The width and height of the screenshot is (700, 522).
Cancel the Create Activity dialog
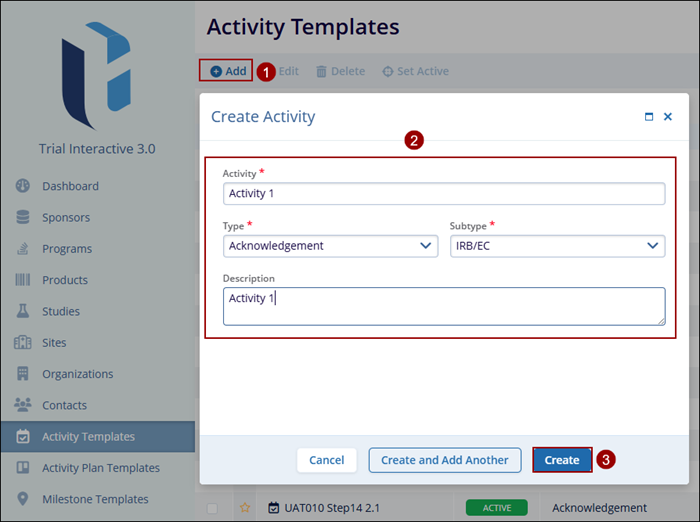pos(326,460)
